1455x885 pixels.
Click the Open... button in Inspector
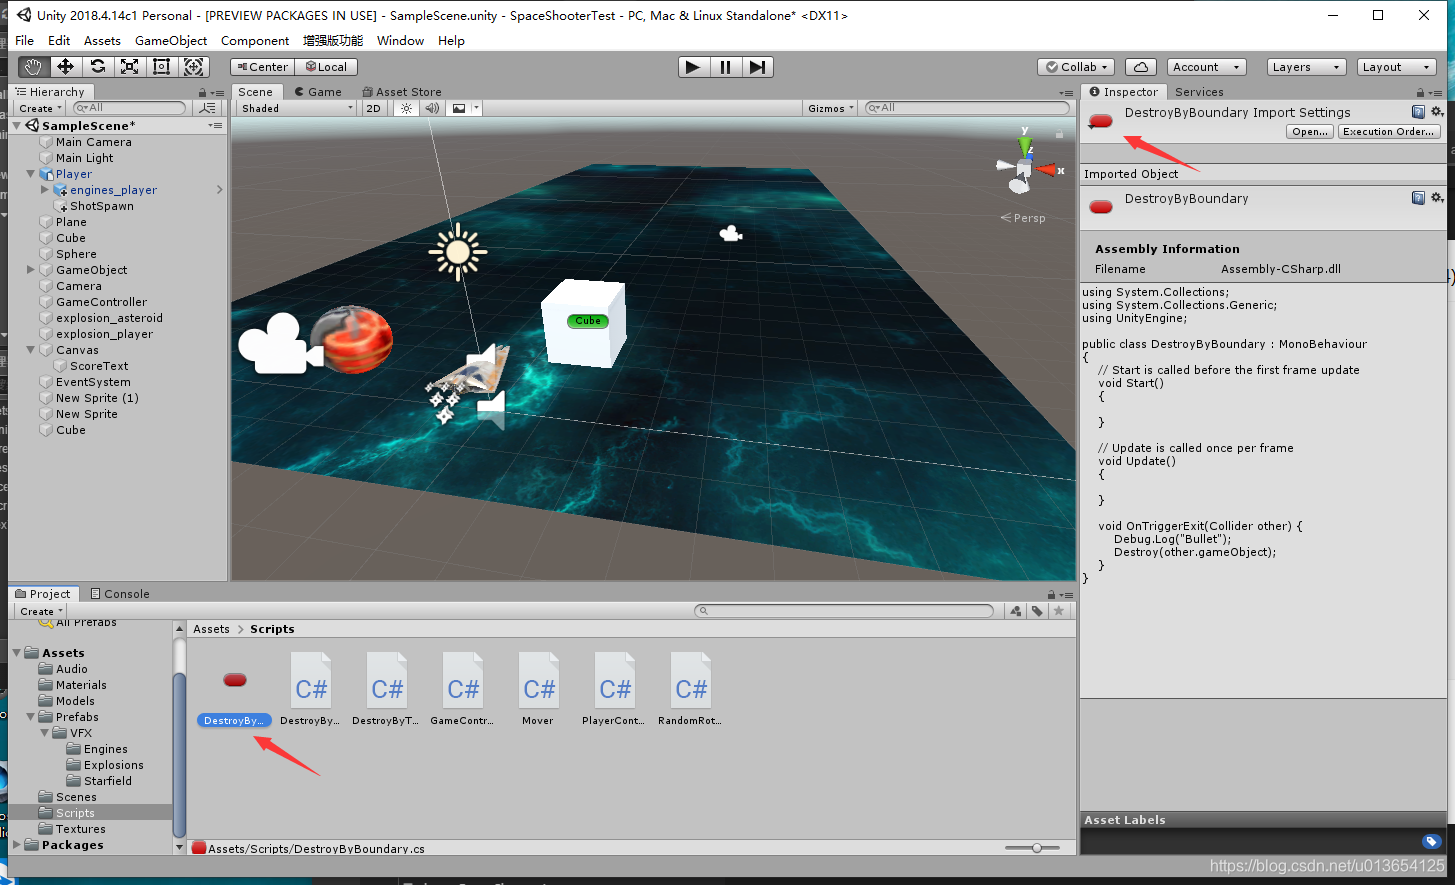1310,132
